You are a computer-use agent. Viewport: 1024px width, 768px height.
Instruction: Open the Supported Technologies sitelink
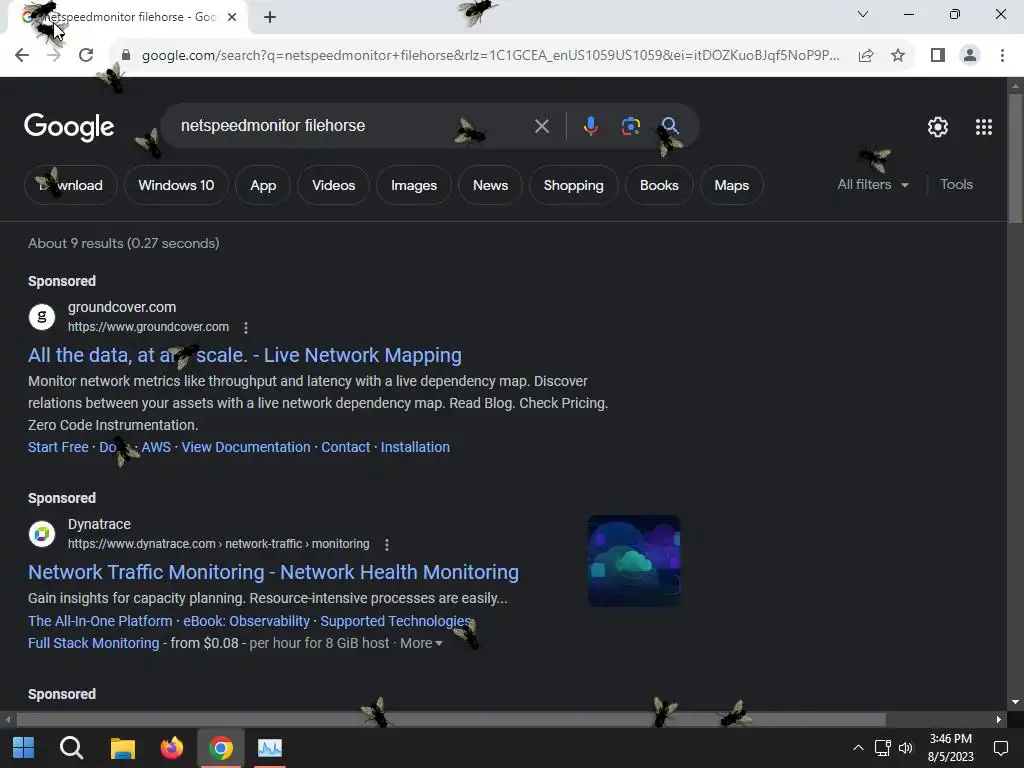(396, 621)
